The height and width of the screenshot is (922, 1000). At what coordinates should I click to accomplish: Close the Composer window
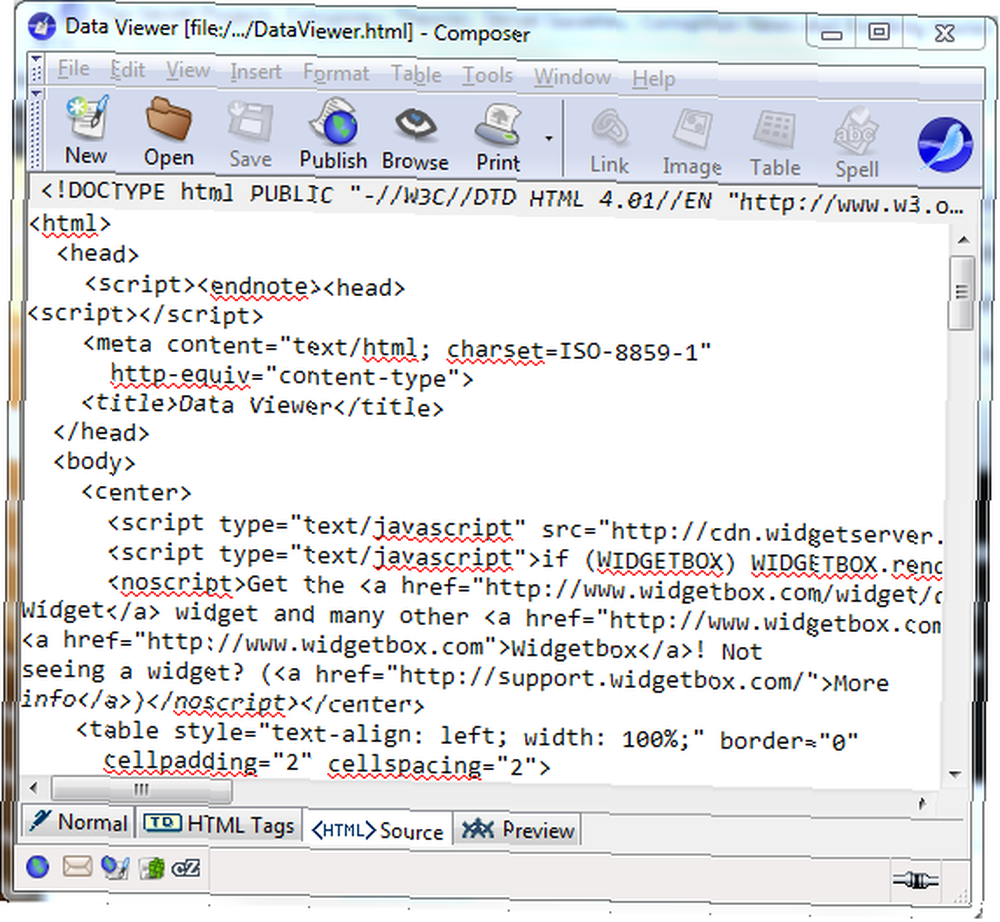pyautogui.click(x=945, y=33)
